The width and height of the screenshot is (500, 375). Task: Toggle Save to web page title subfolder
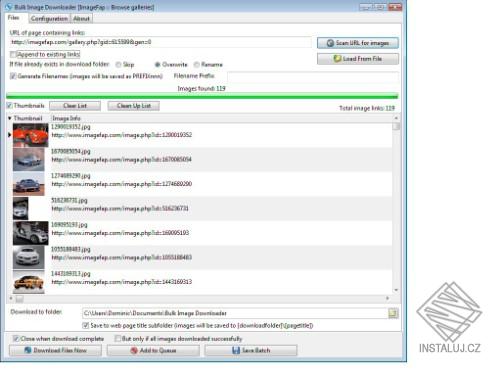(x=86, y=325)
